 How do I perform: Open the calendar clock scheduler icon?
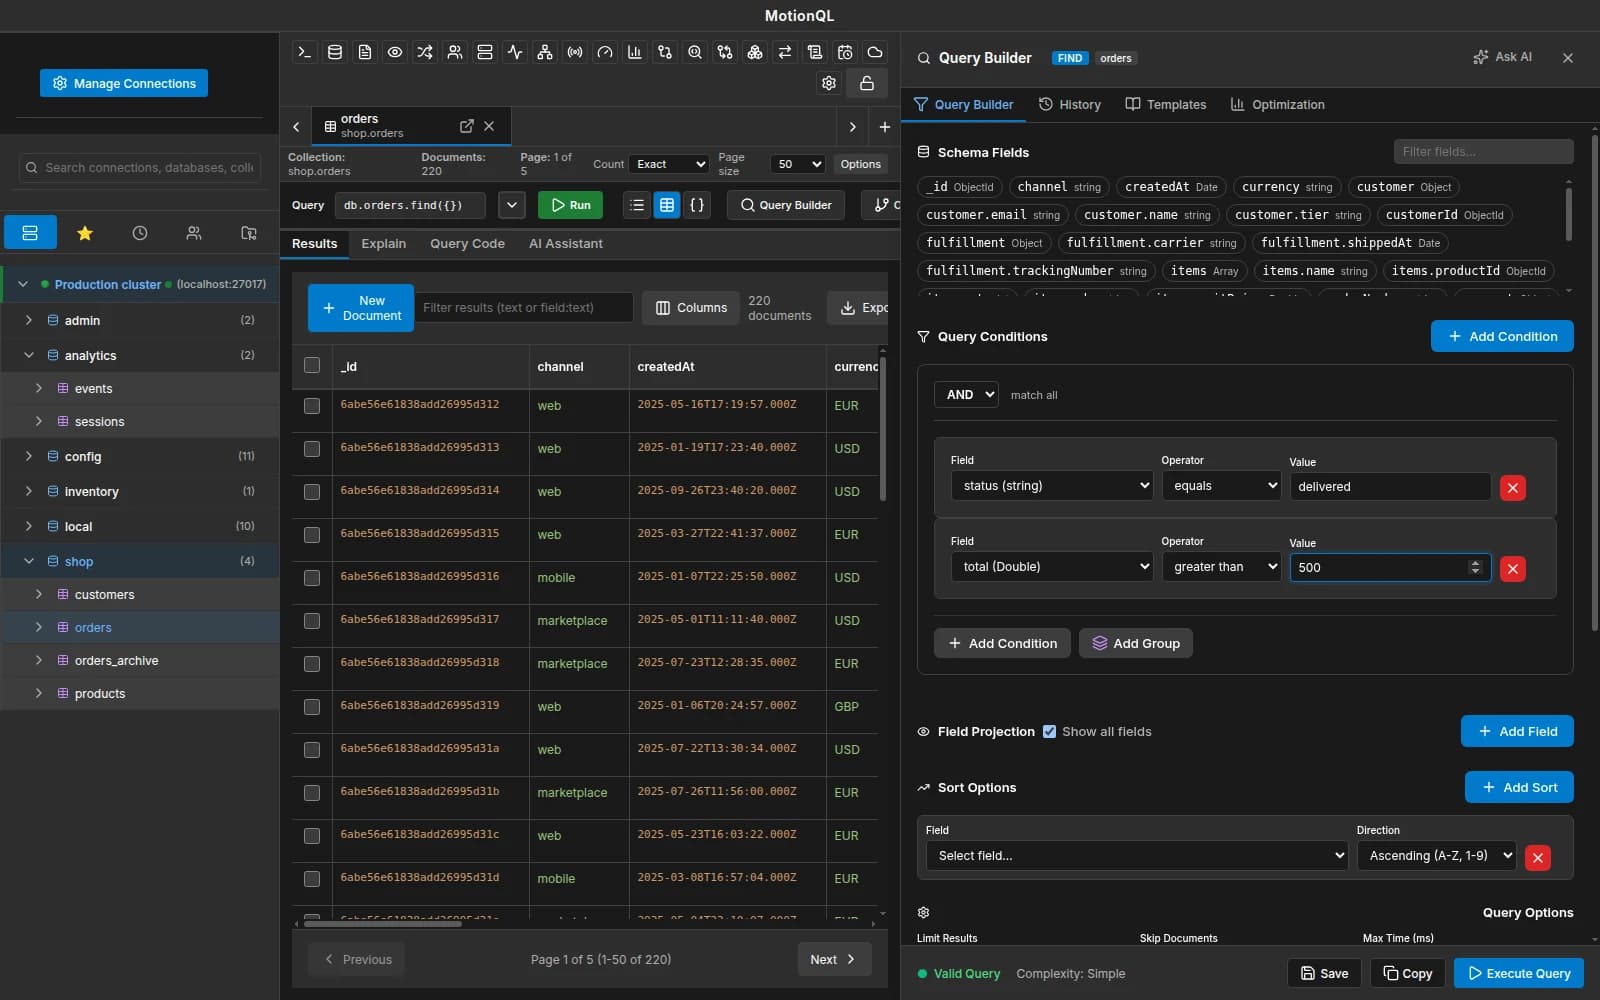click(845, 52)
